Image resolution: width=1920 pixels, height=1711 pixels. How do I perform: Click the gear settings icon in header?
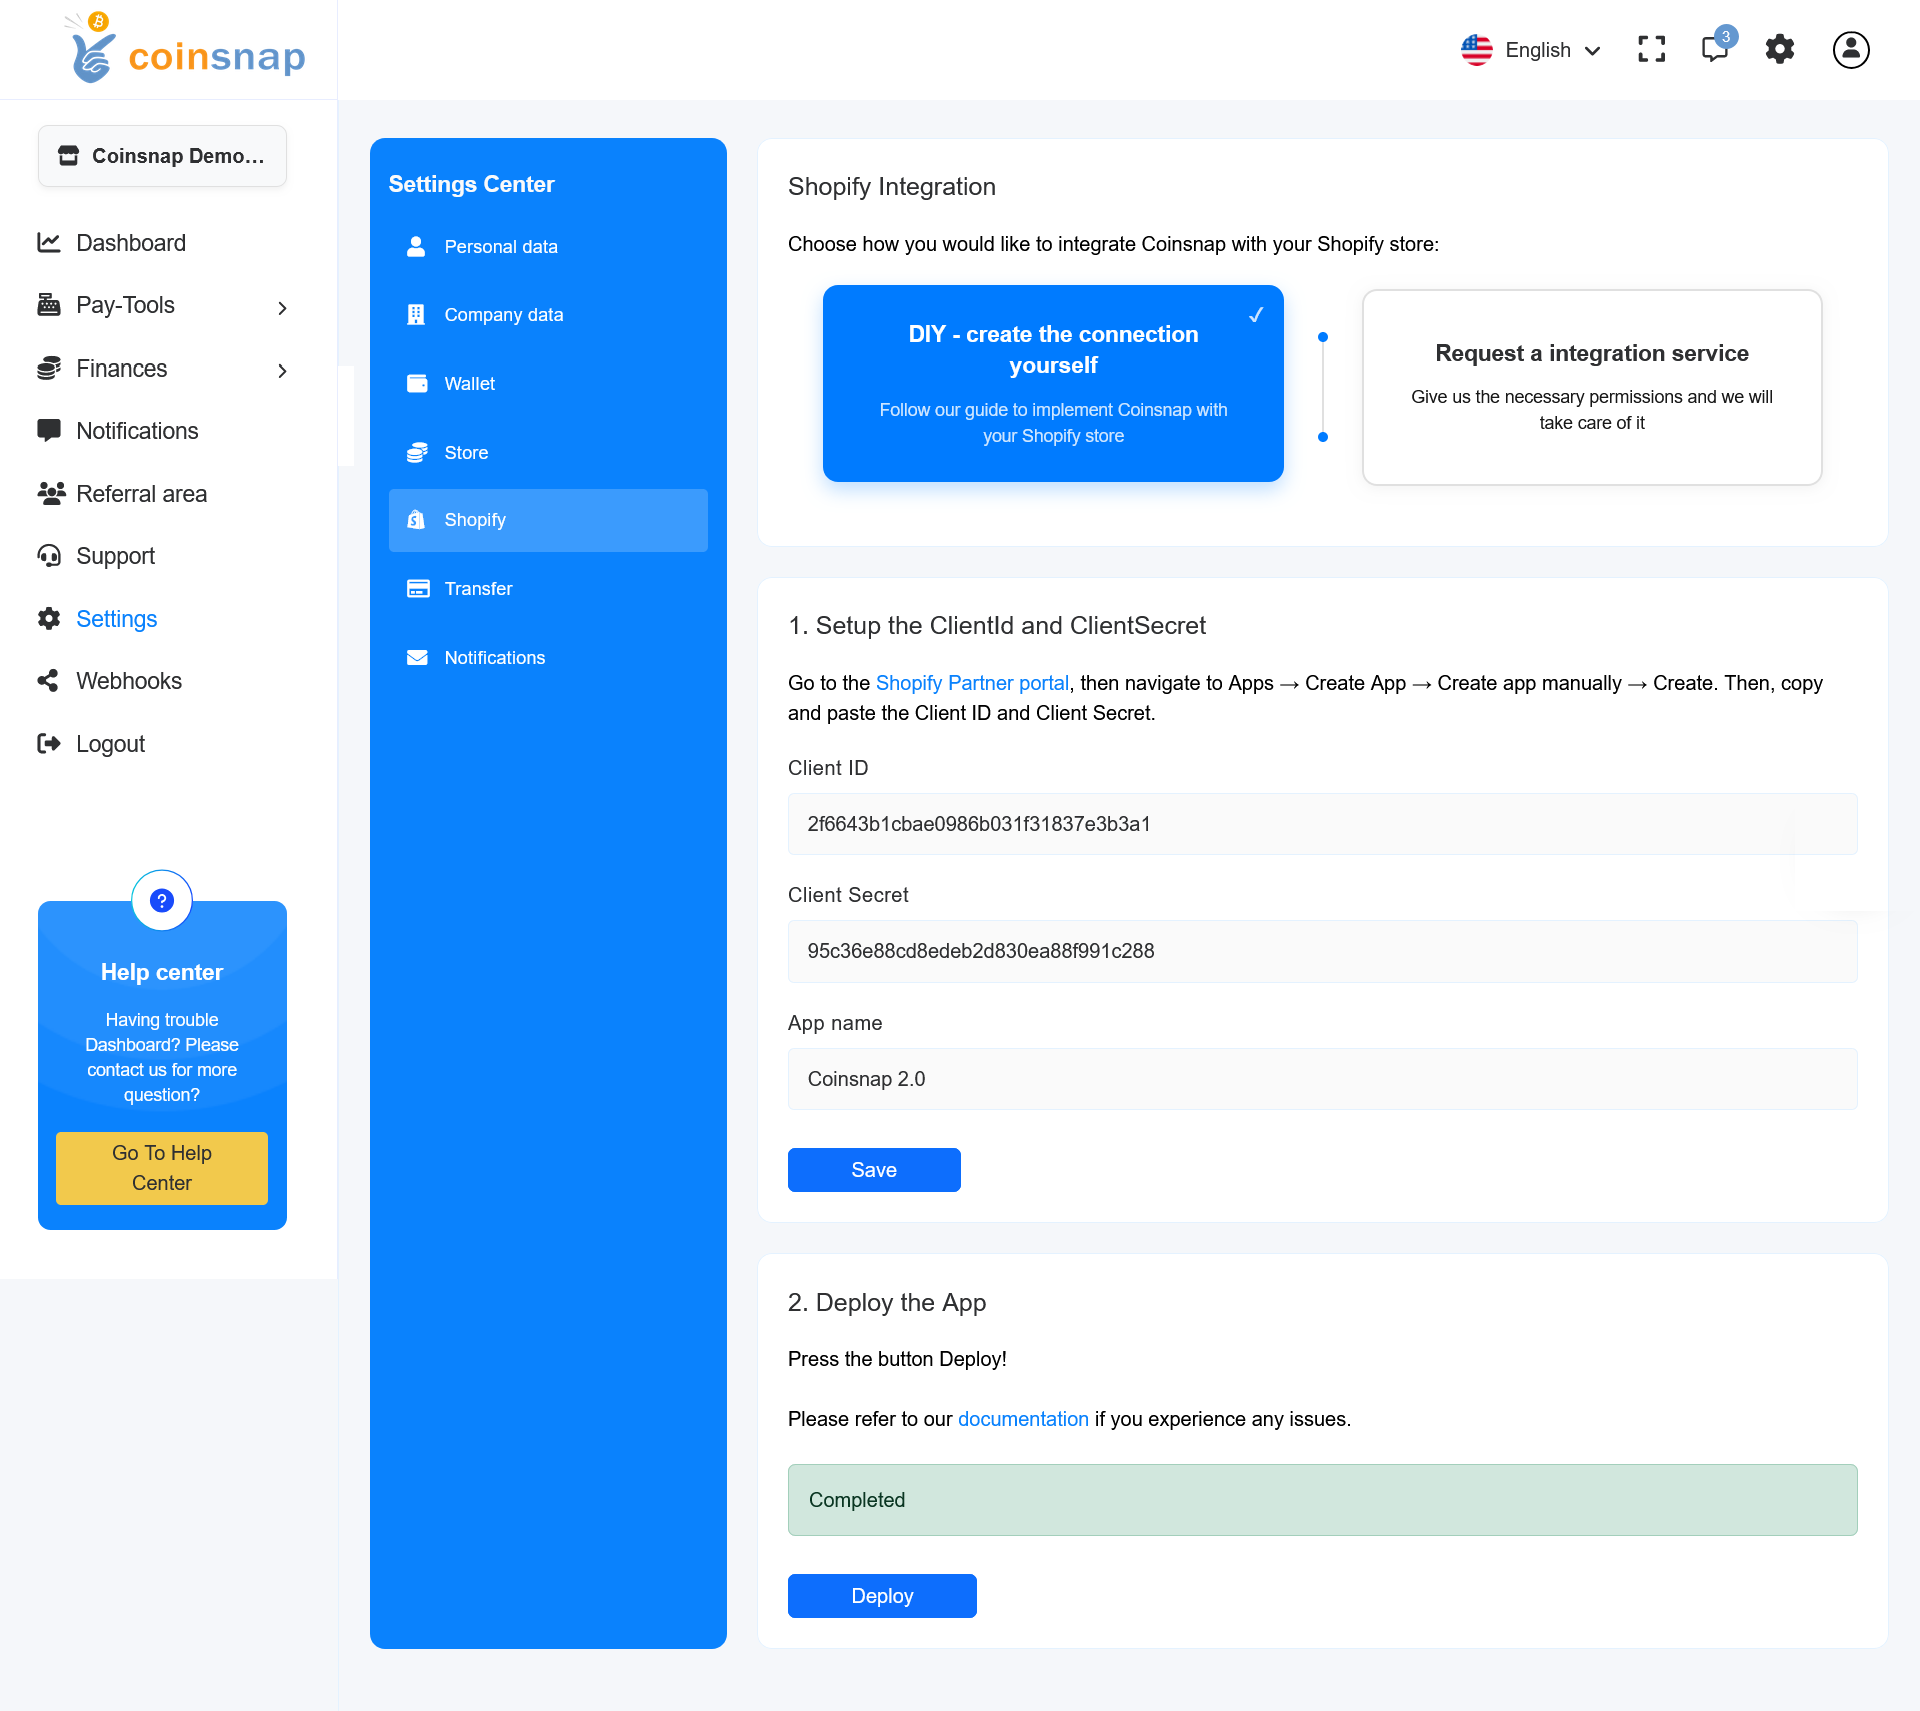(1780, 49)
